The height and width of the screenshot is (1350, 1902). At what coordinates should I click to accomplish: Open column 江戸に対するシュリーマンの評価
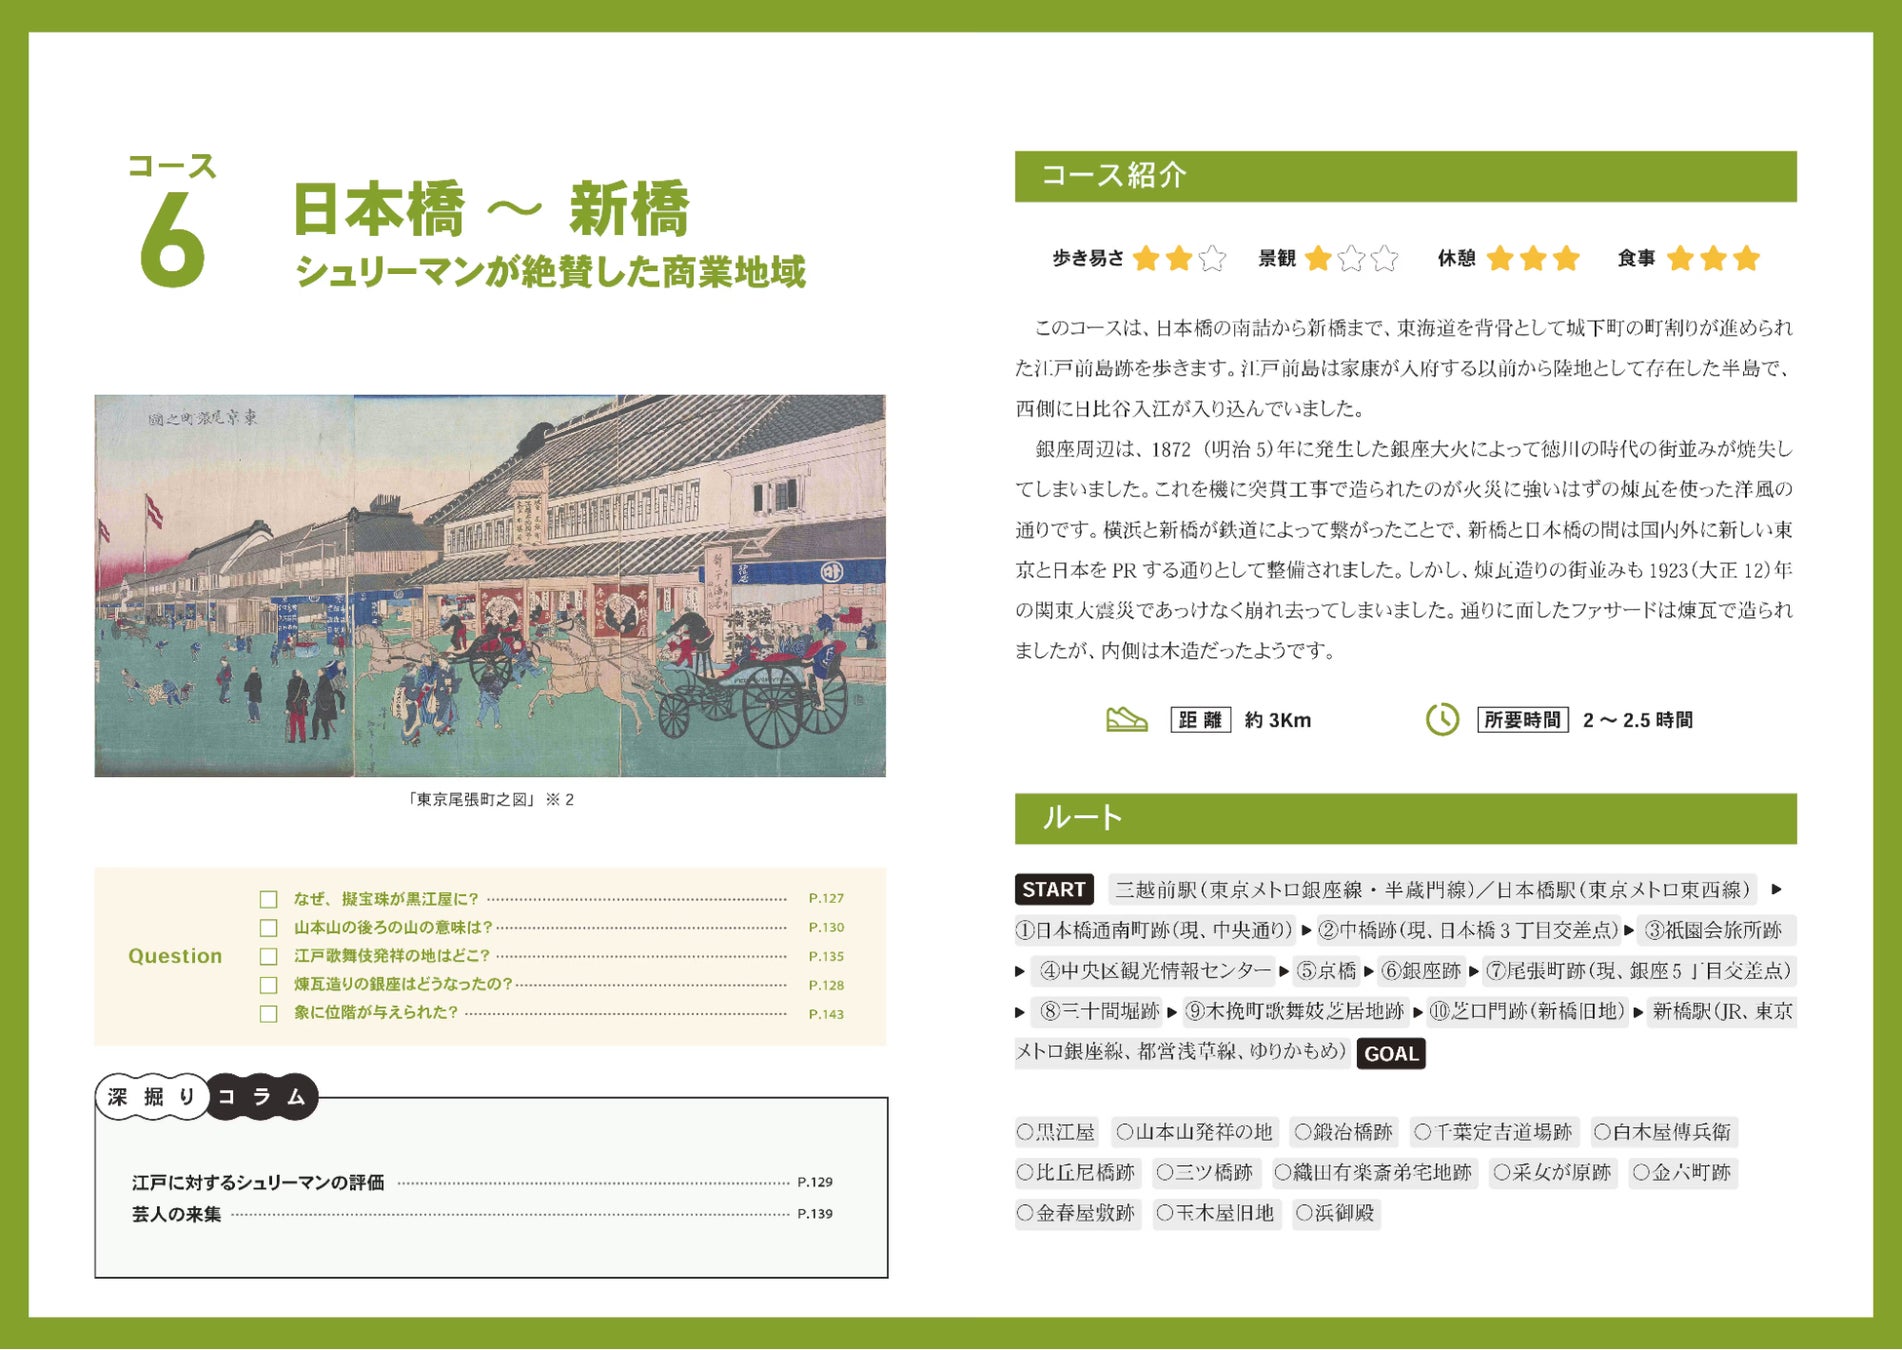tap(258, 1183)
